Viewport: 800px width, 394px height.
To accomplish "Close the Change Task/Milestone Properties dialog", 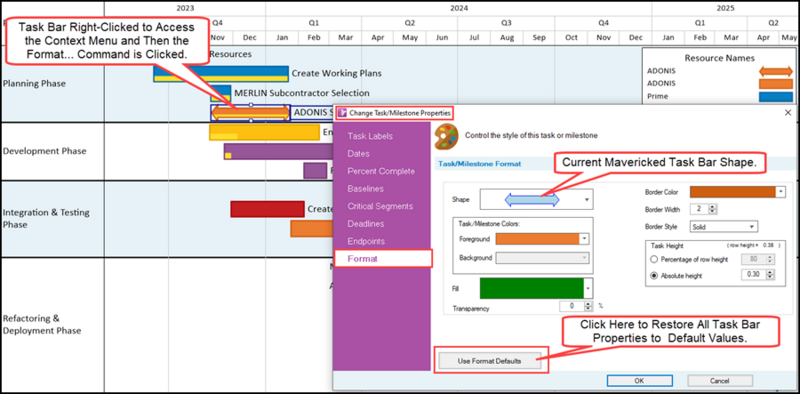I will point(788,112).
